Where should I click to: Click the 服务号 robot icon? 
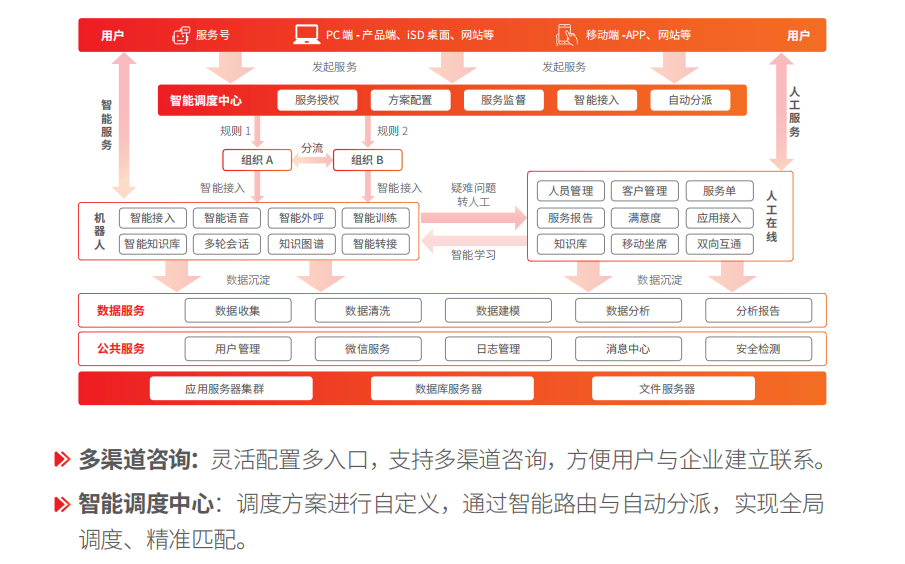pos(181,35)
